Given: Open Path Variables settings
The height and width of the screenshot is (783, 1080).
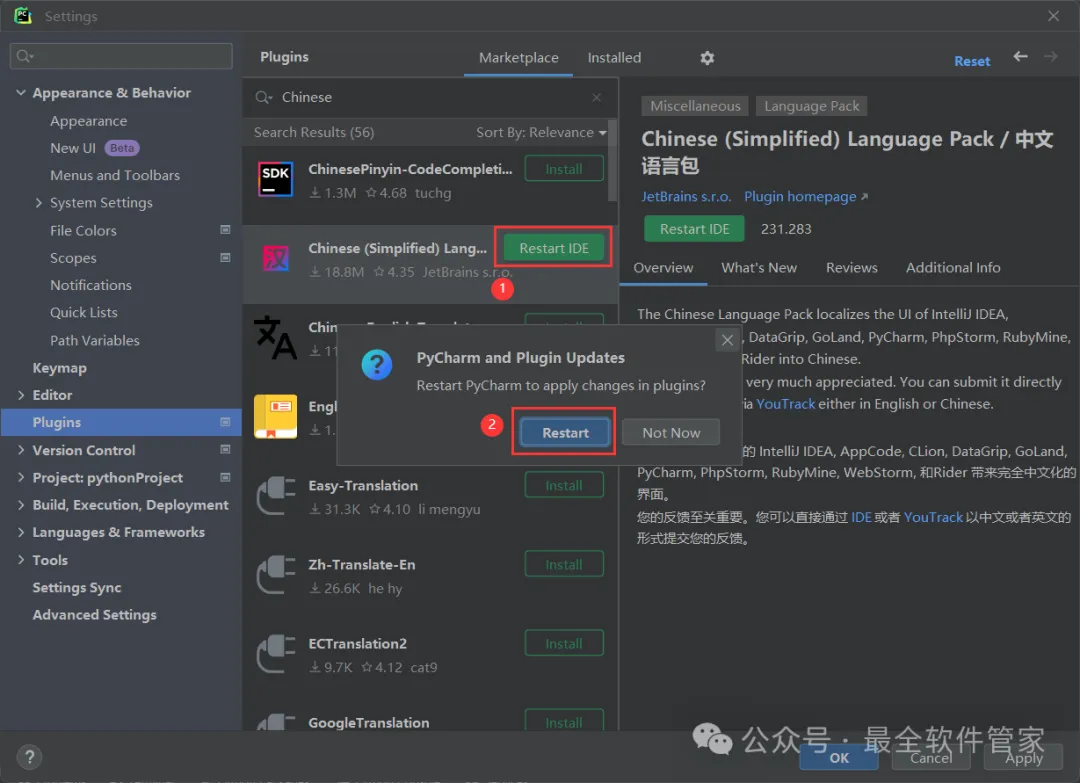Looking at the screenshot, I should click(94, 340).
